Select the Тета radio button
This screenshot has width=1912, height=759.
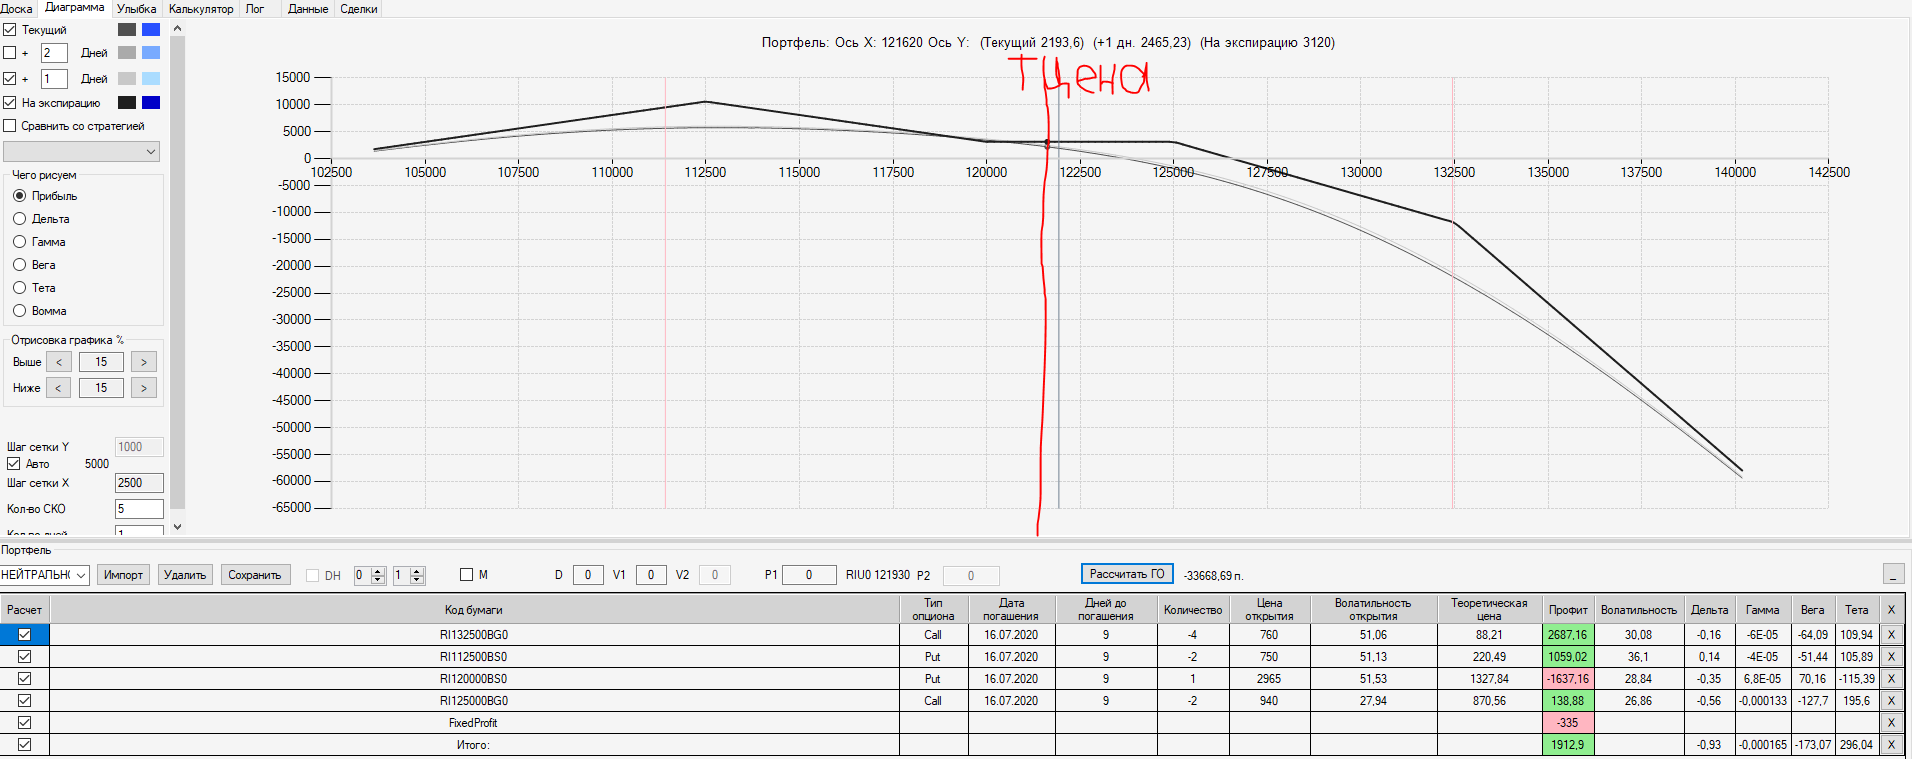coord(19,288)
